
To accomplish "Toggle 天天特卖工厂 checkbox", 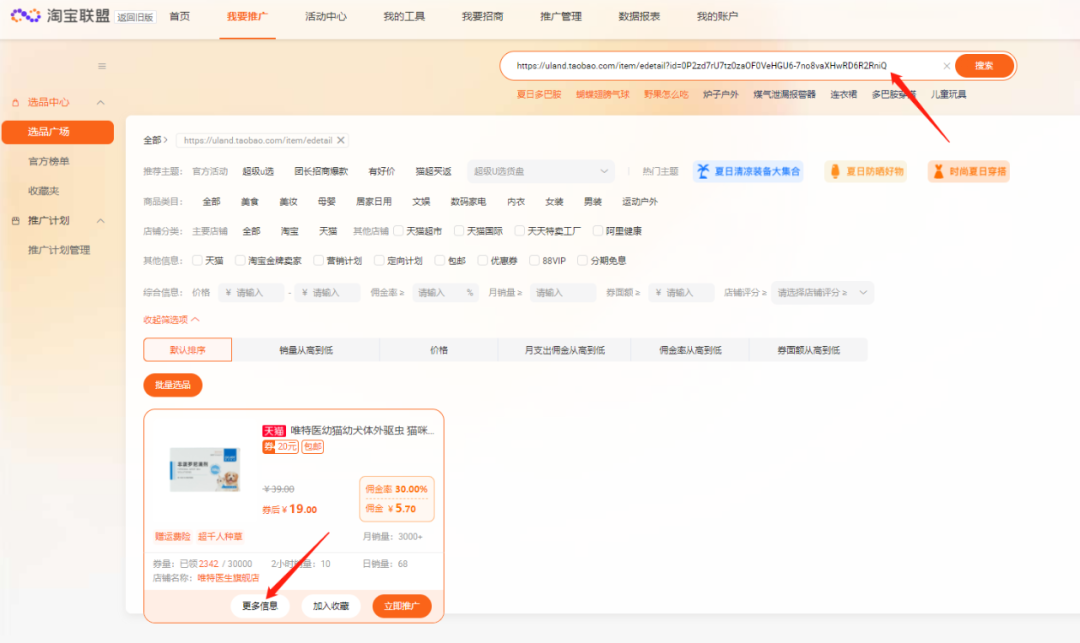I will click(519, 231).
